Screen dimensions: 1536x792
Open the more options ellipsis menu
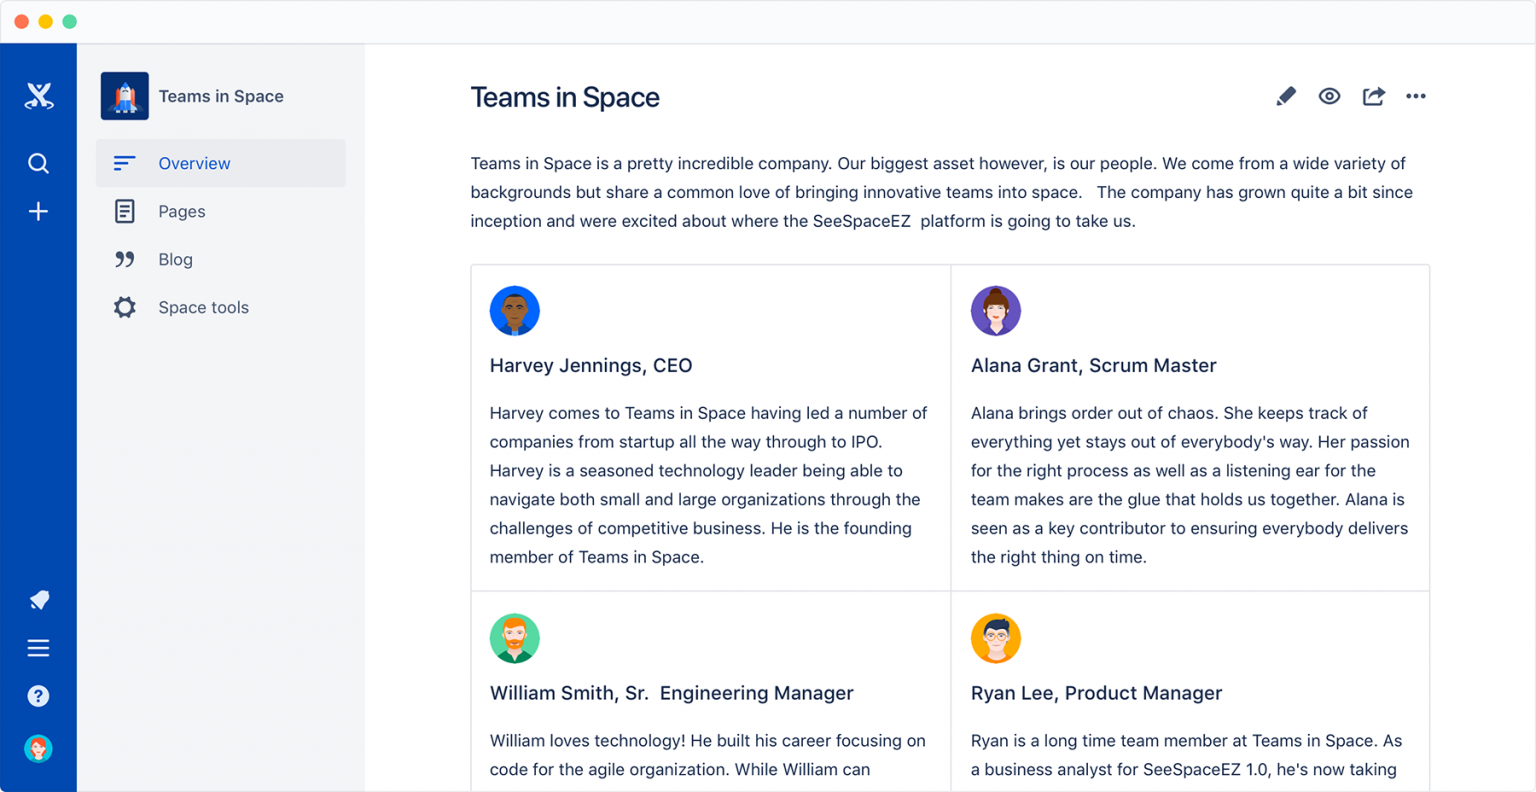tap(1416, 96)
